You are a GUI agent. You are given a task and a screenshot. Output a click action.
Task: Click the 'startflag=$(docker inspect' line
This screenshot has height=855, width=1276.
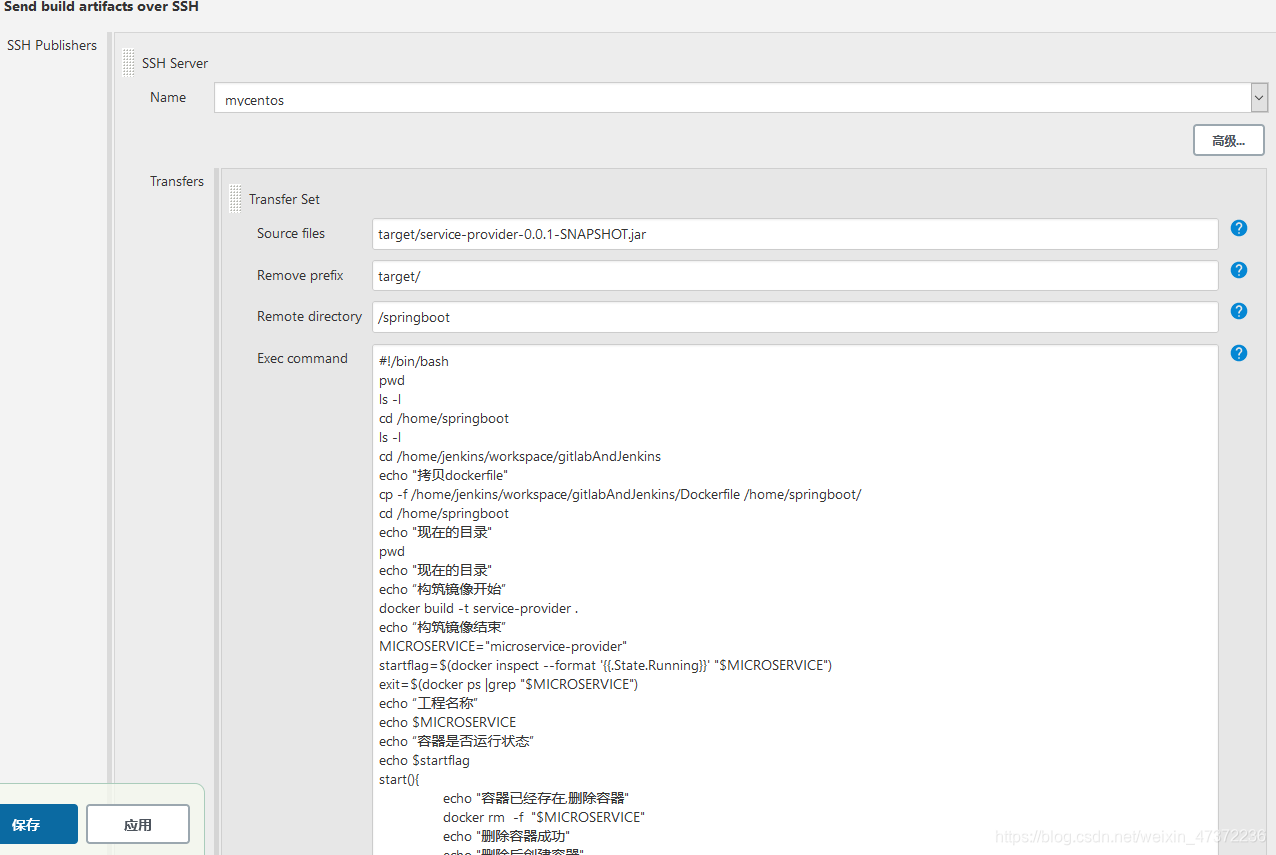coord(605,665)
